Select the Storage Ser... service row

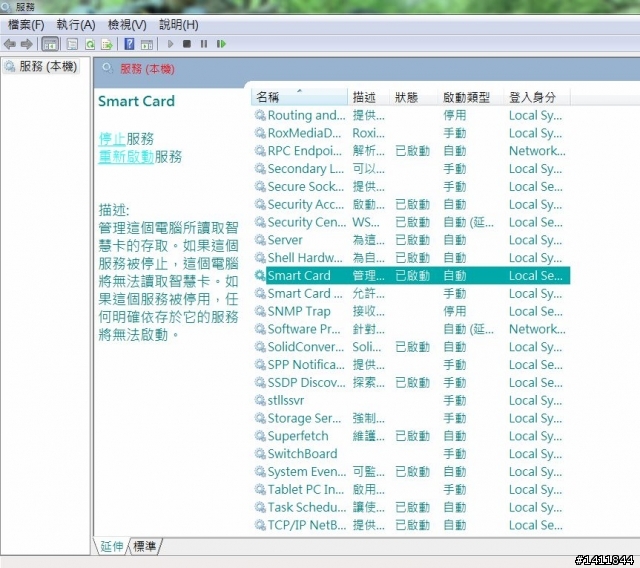(x=411, y=418)
